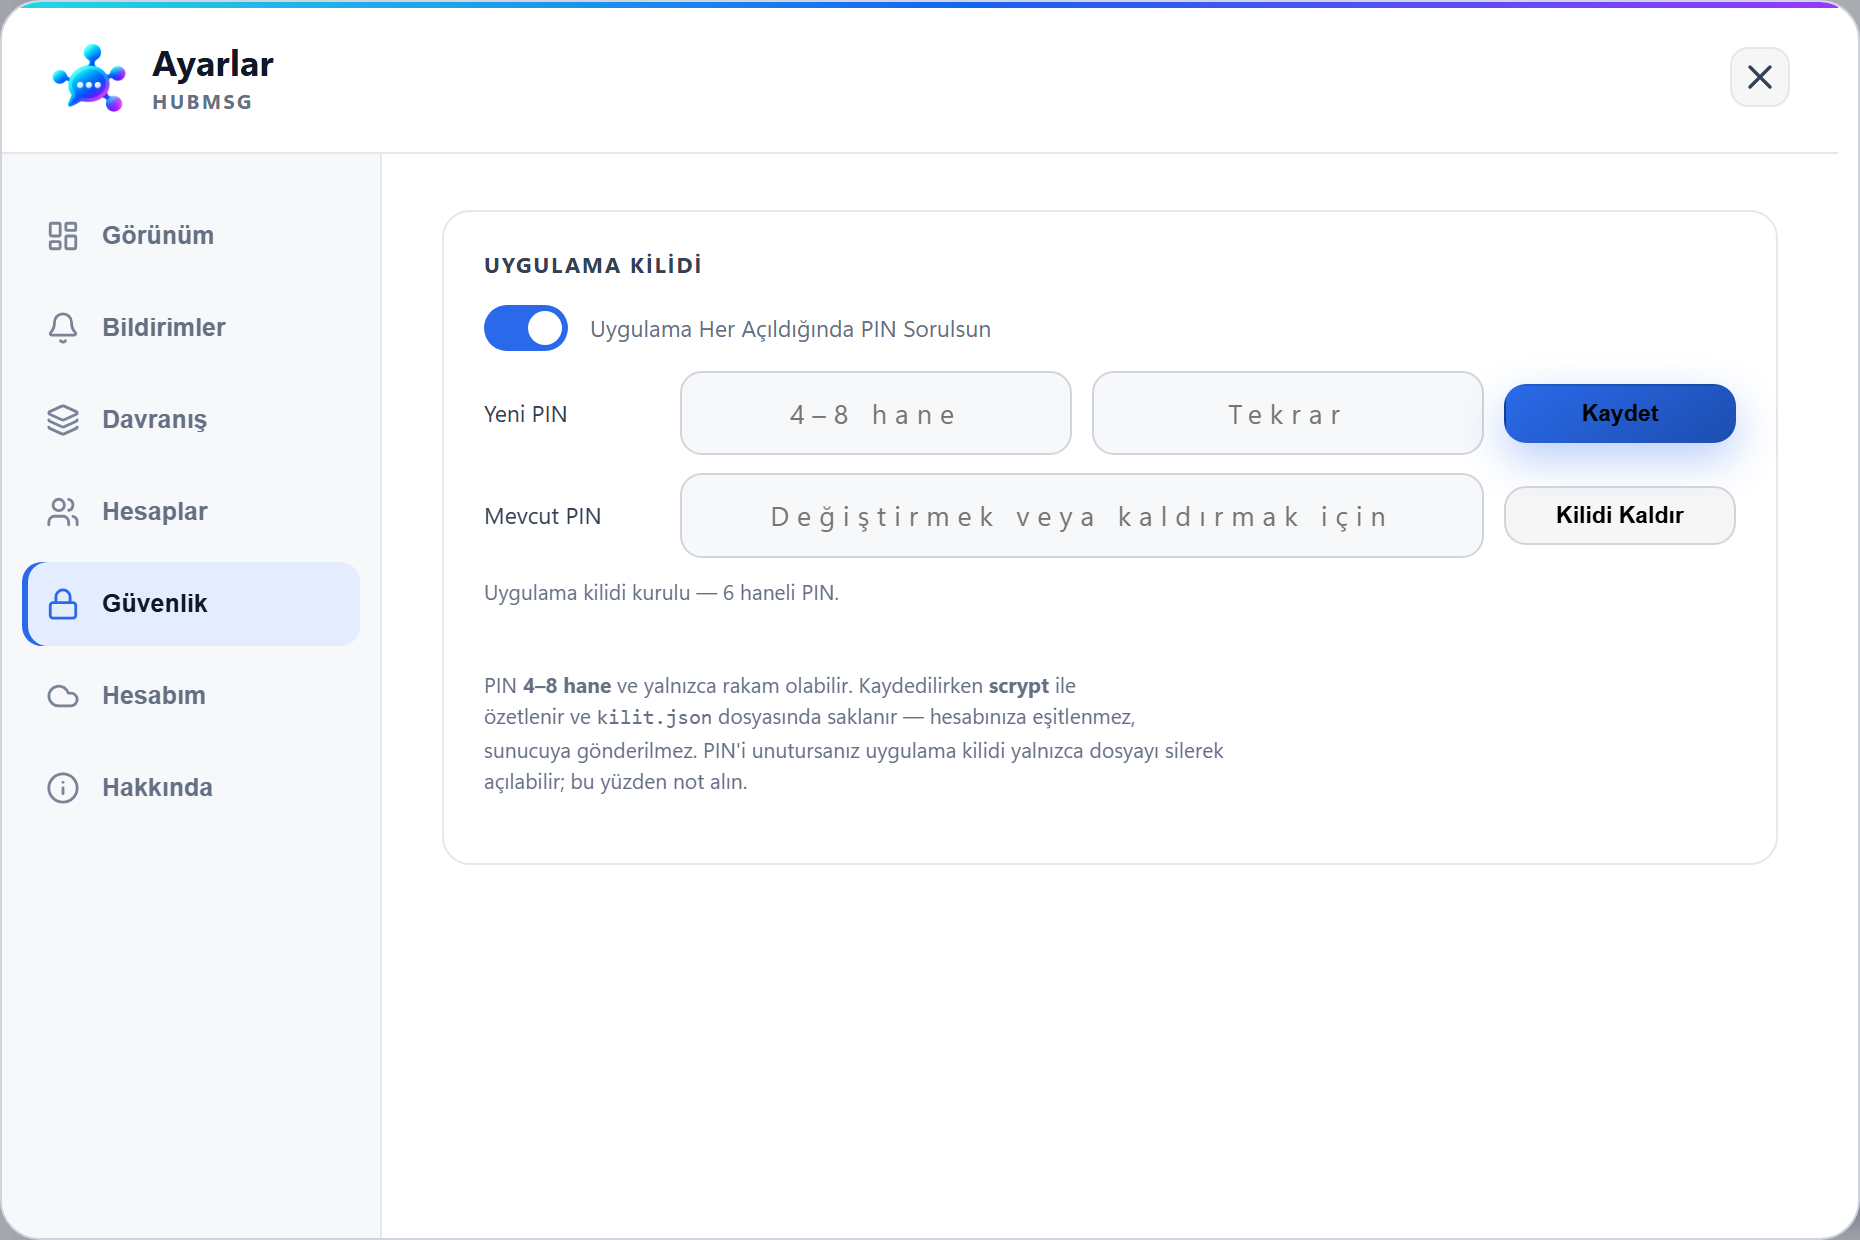The image size is (1860, 1240).
Task: Click the Hesaplar users icon
Action: click(63, 512)
